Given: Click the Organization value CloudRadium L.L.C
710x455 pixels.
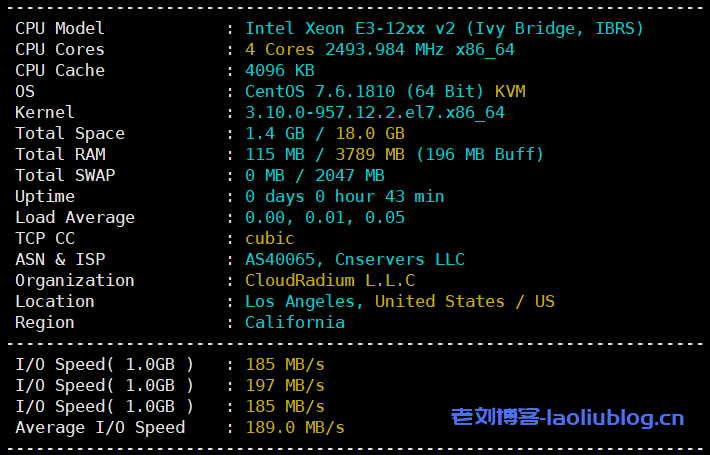Looking at the screenshot, I should pyautogui.click(x=330, y=281).
